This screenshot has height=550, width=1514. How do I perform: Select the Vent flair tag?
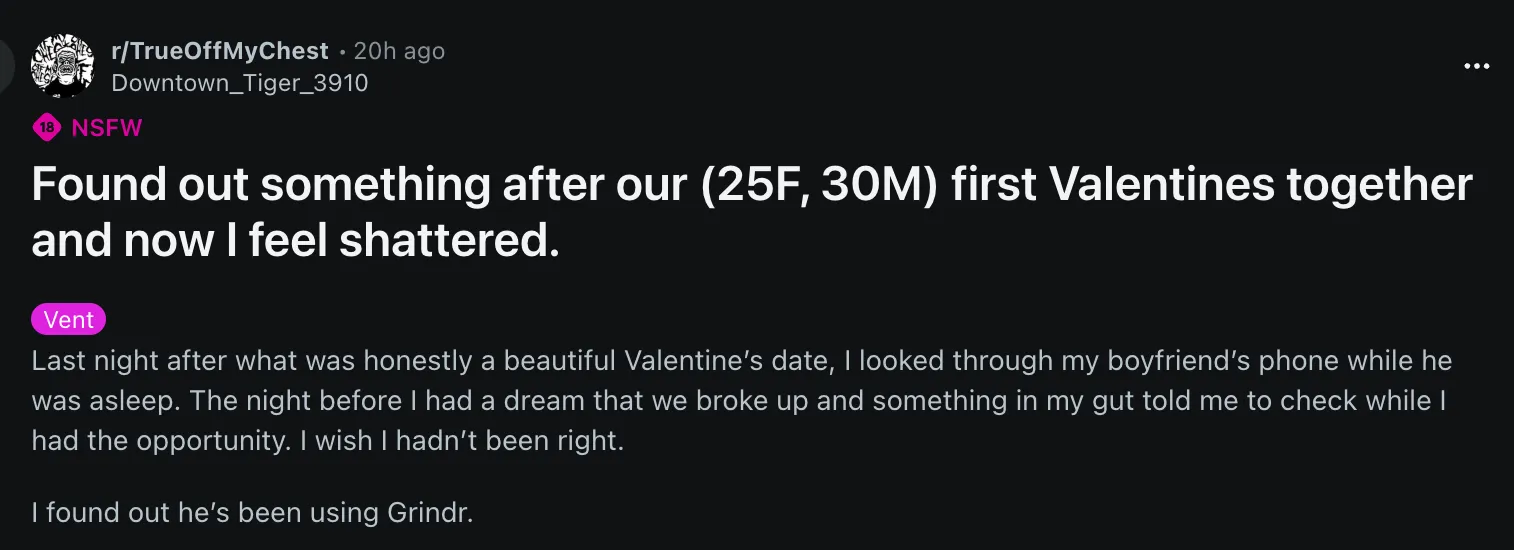(69, 320)
